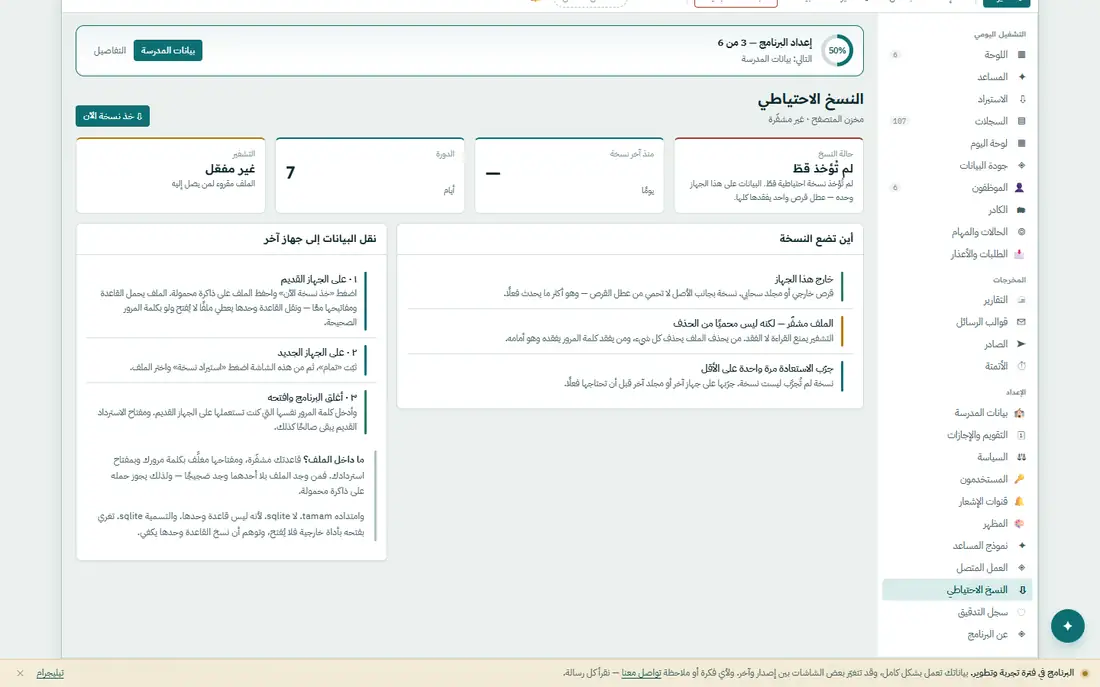This screenshot has width=1100, height=687.
Task: Open الكادر folder icon
Action: (1021, 210)
